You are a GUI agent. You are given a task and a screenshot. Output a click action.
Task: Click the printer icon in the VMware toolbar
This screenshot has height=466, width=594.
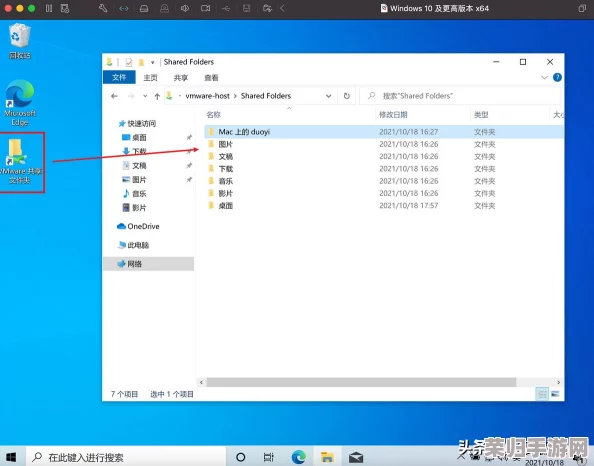tap(247, 8)
